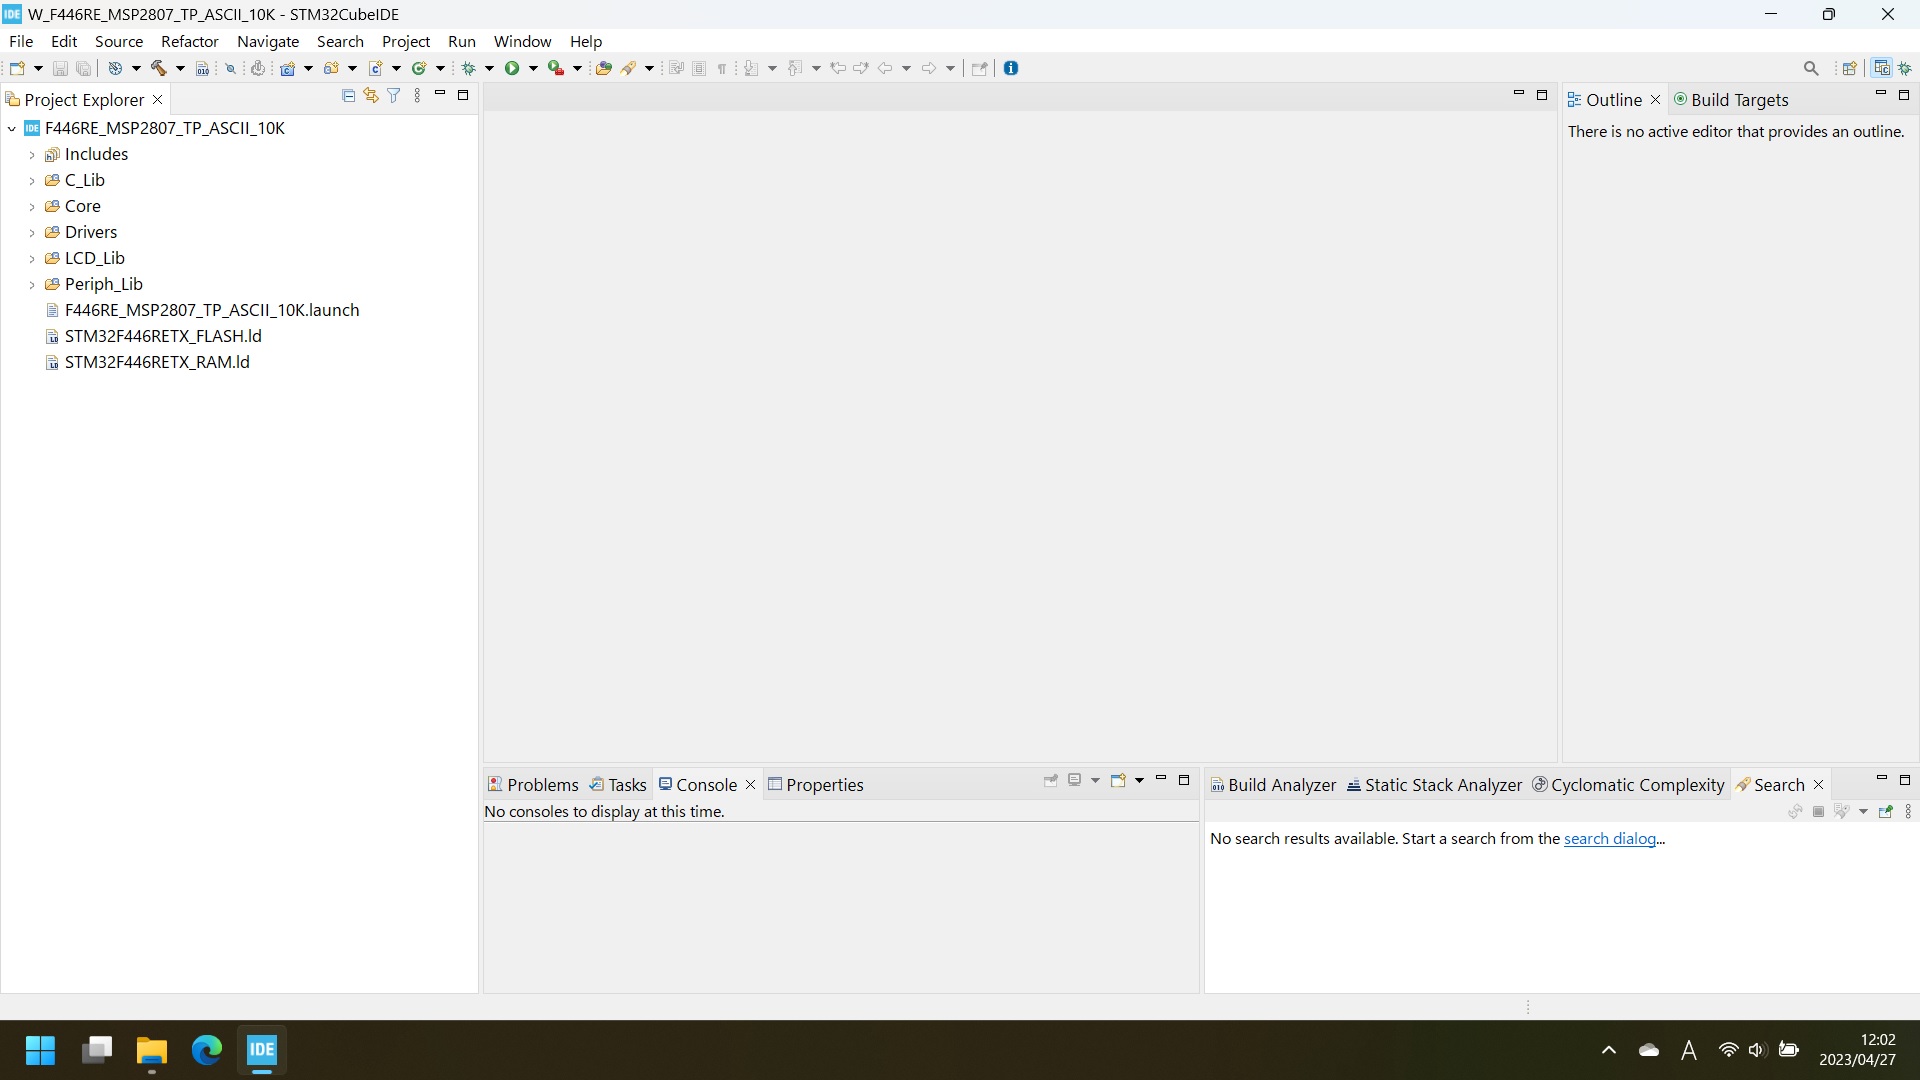The image size is (1920, 1080).
Task: Click the F446RE_MSP2807_TP_ASCII_10K.launch file
Action: [x=212, y=309]
